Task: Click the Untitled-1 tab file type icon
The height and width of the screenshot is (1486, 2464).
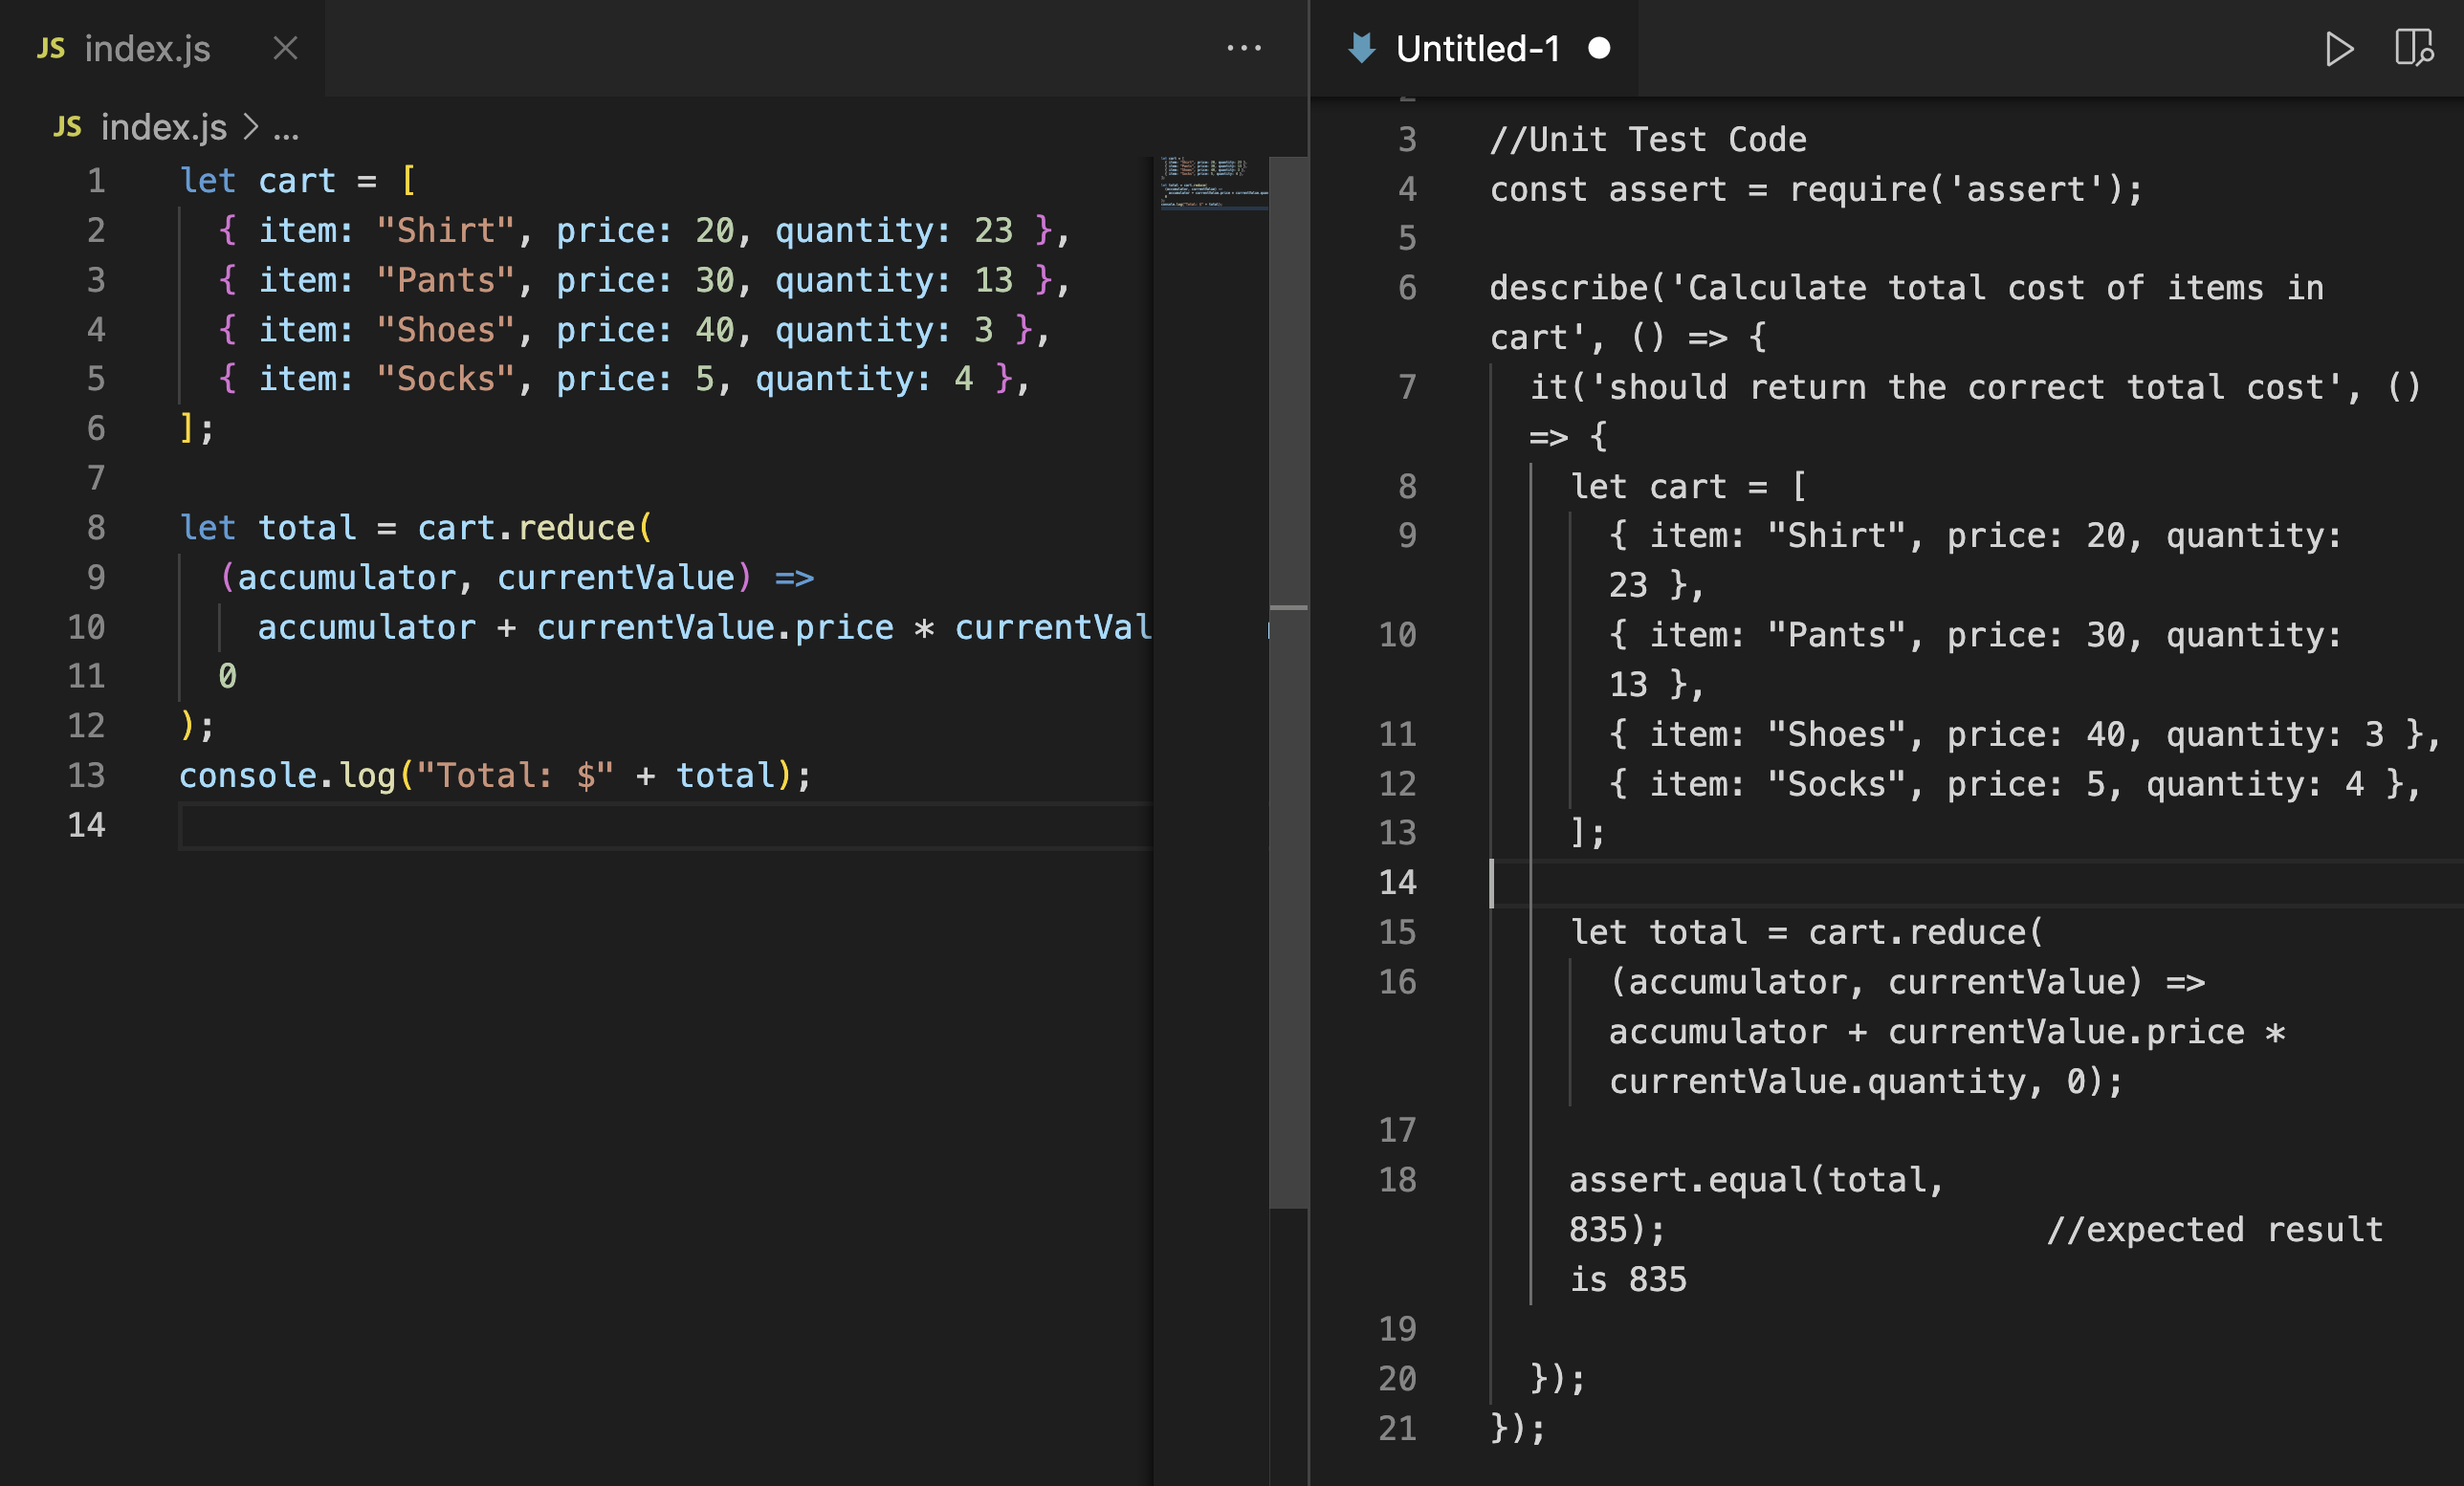Action: [x=1362, y=48]
